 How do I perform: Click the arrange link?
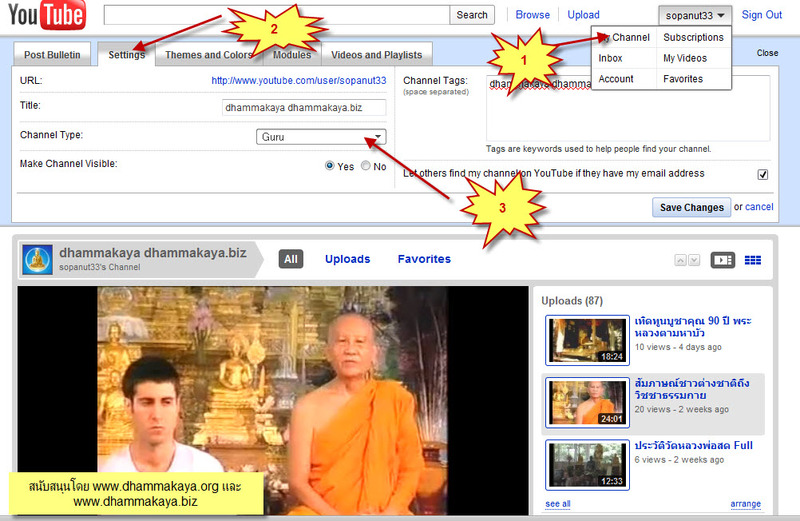point(745,504)
